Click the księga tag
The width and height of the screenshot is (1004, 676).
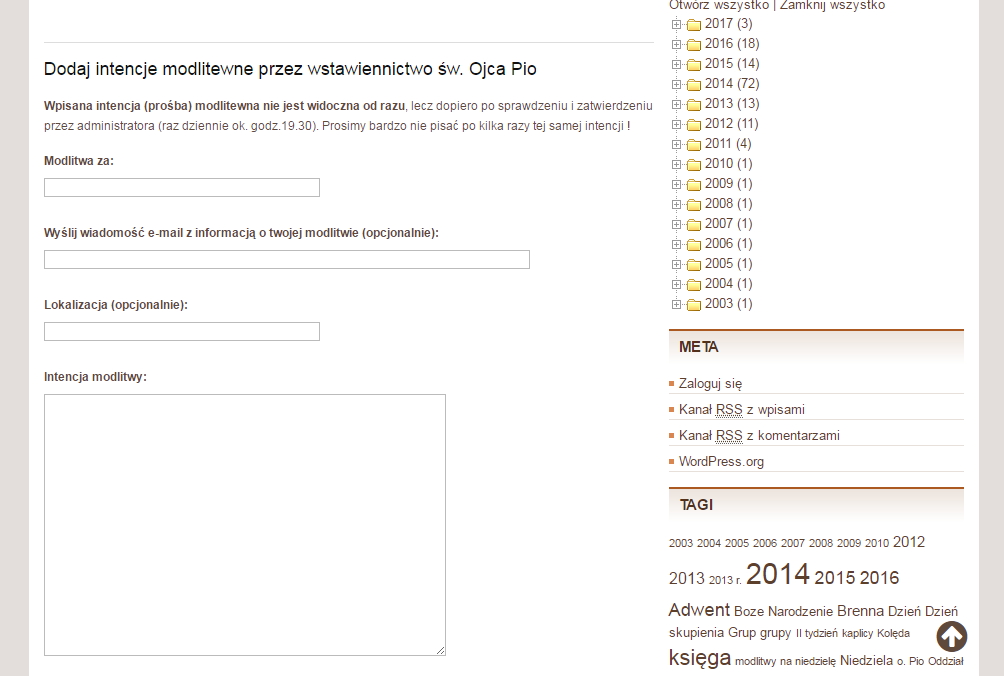pyautogui.click(x=699, y=656)
